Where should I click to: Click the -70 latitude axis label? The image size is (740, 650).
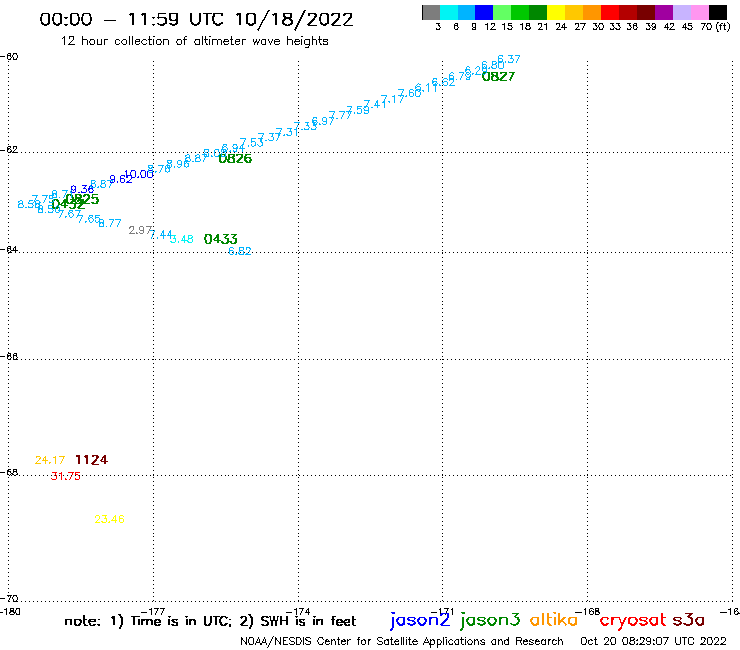(x=9, y=599)
